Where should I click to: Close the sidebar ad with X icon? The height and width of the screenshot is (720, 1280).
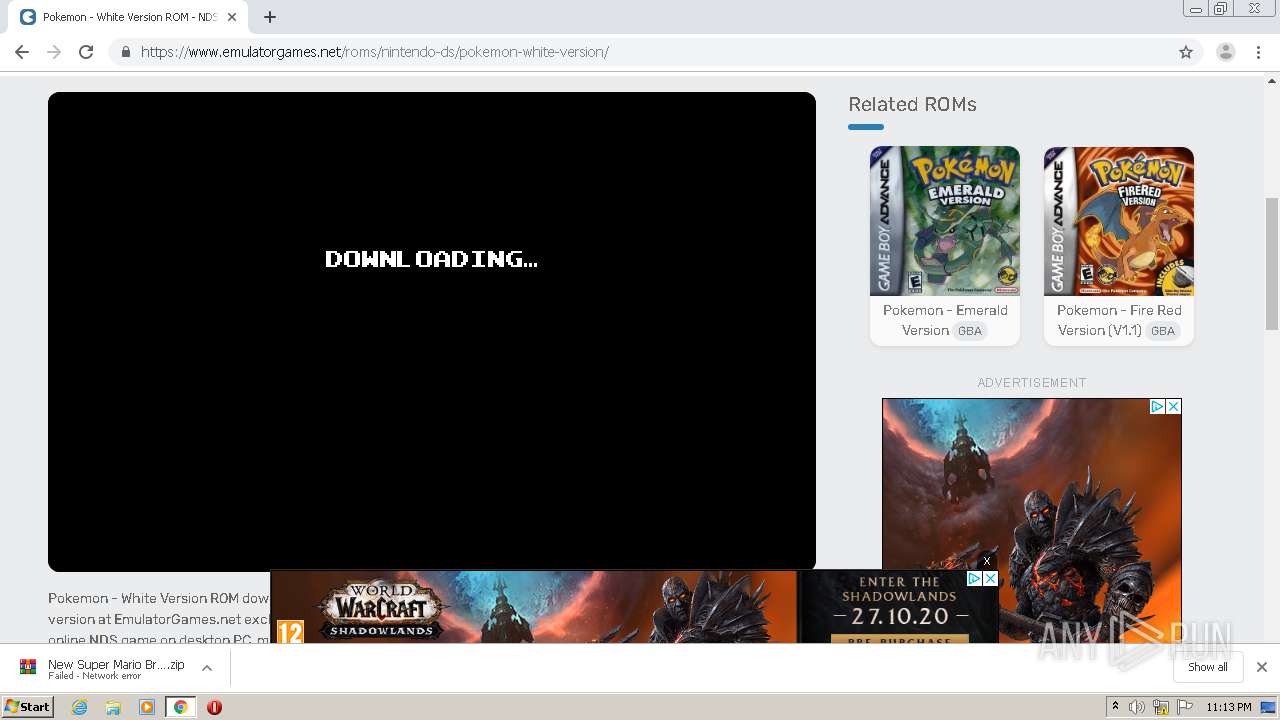(x=1174, y=406)
